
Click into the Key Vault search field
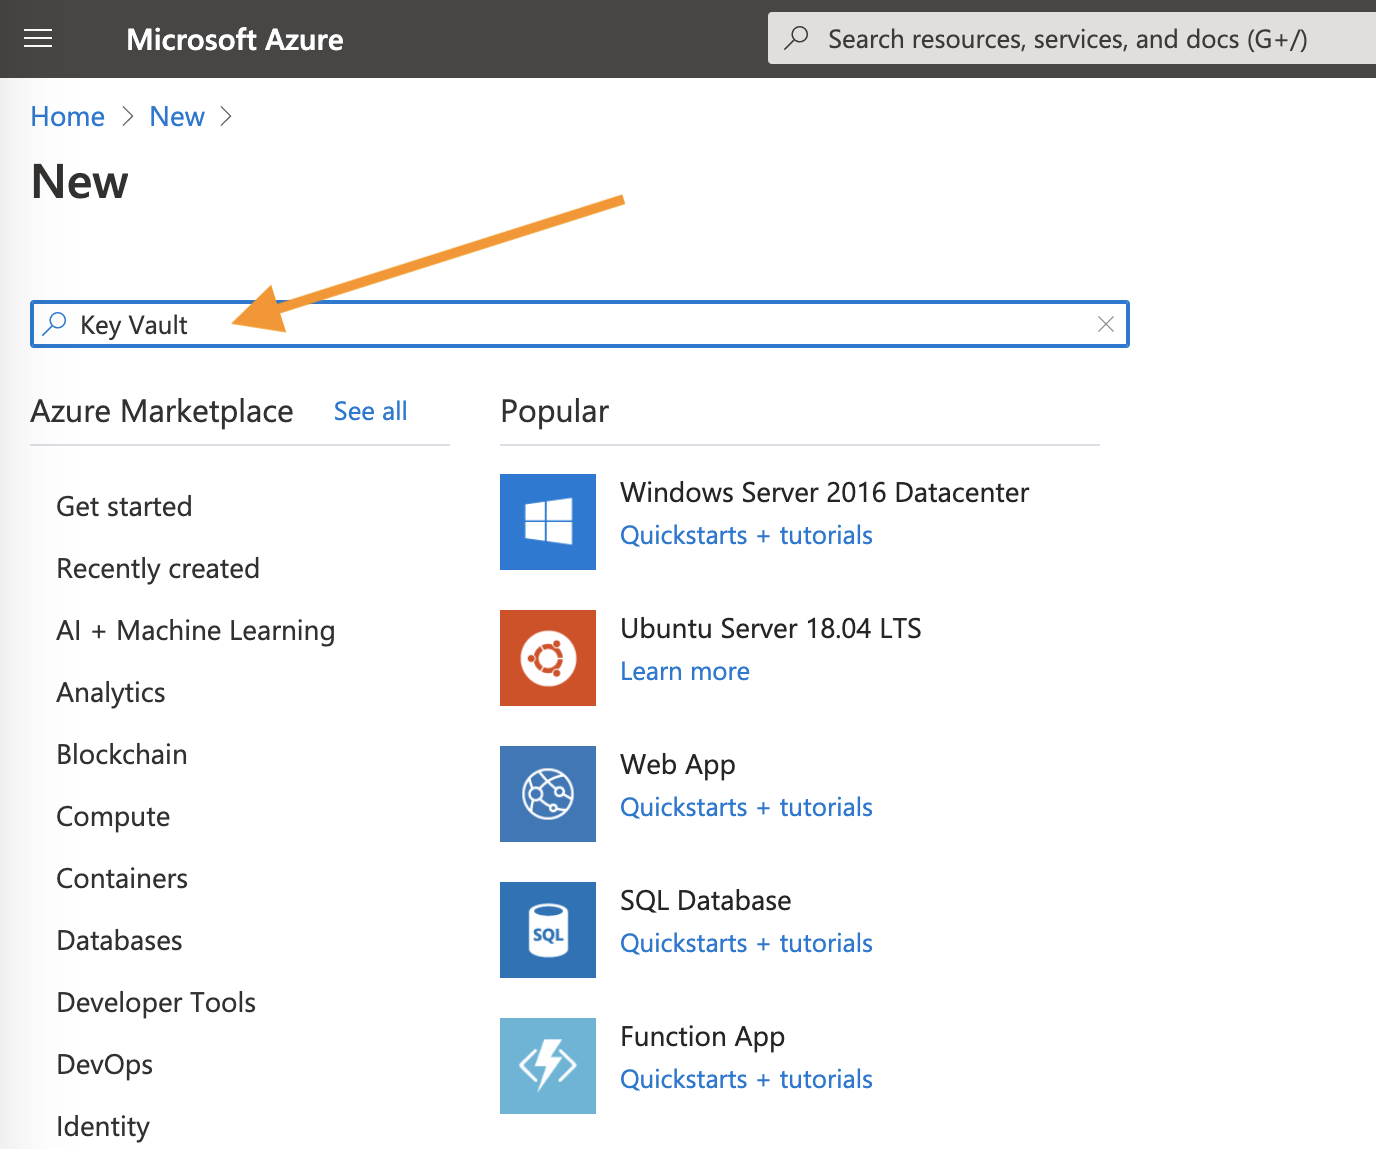tap(580, 324)
